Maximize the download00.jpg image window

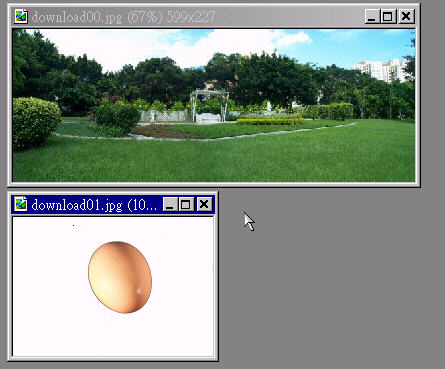[388, 16]
